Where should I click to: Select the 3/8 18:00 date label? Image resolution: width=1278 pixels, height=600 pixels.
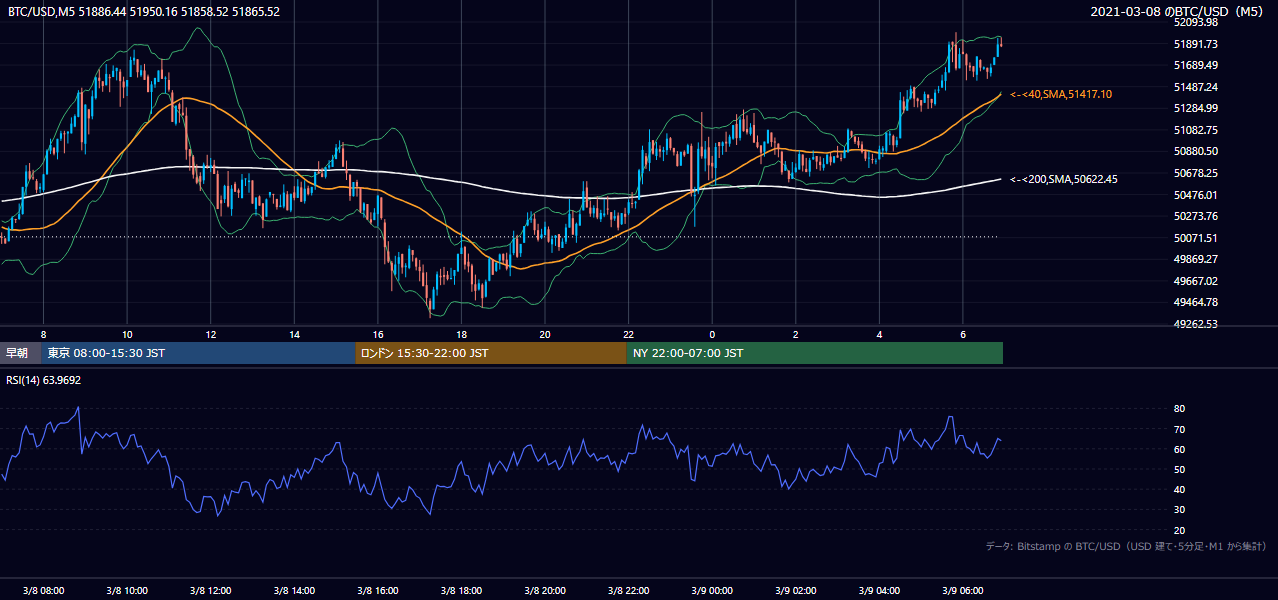[x=461, y=591]
